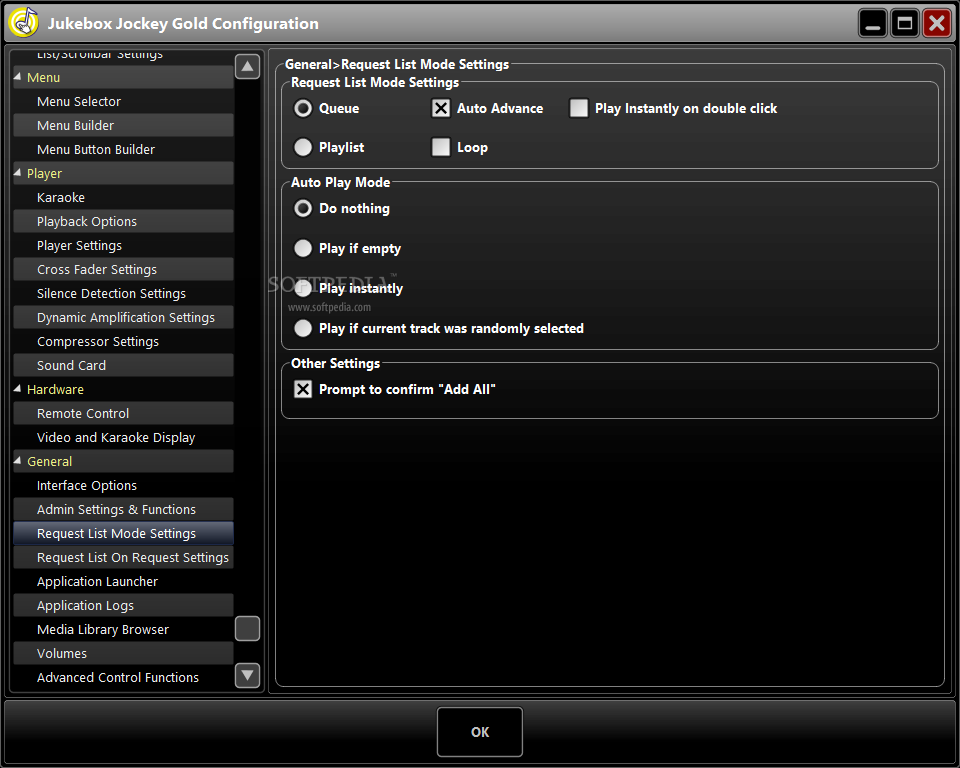Toggle the Auto Advance checkbox
Viewport: 960px width, 768px height.
click(441, 108)
